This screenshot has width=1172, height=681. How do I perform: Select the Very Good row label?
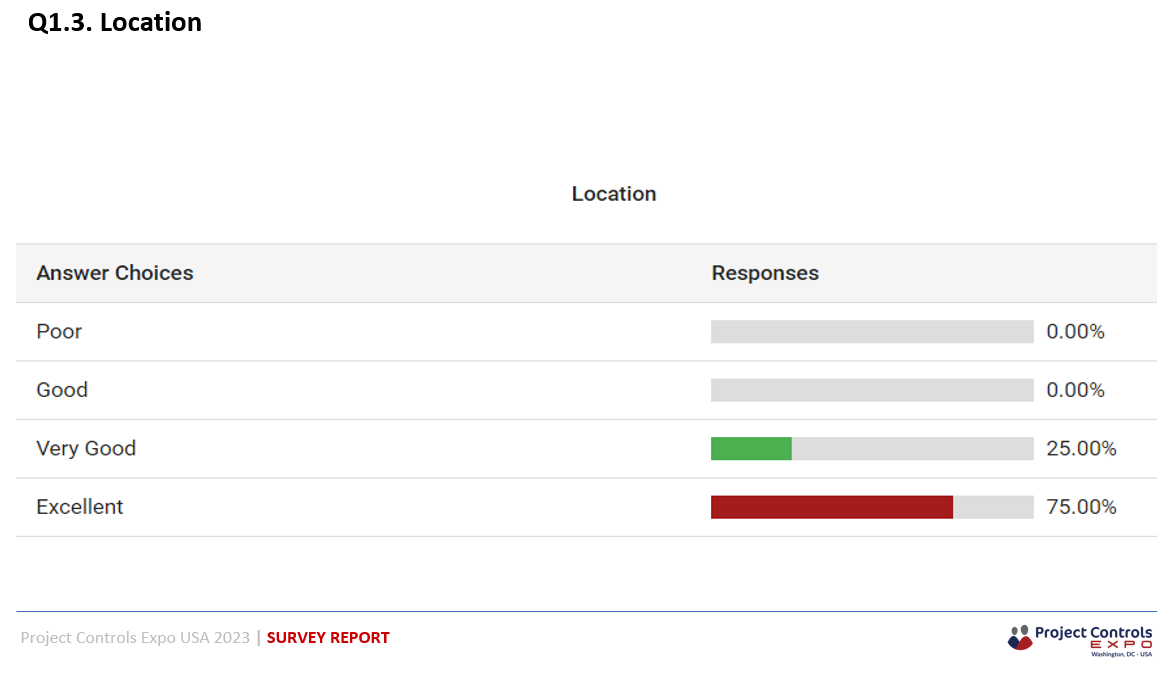[86, 449]
